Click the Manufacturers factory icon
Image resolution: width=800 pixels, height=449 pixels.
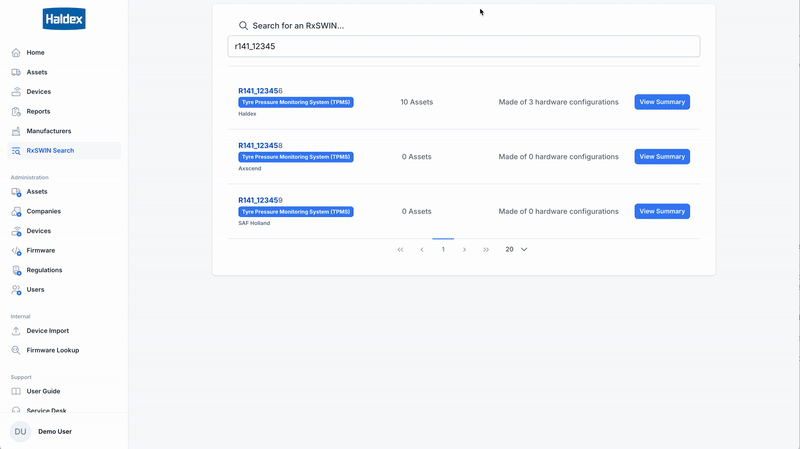[16, 131]
